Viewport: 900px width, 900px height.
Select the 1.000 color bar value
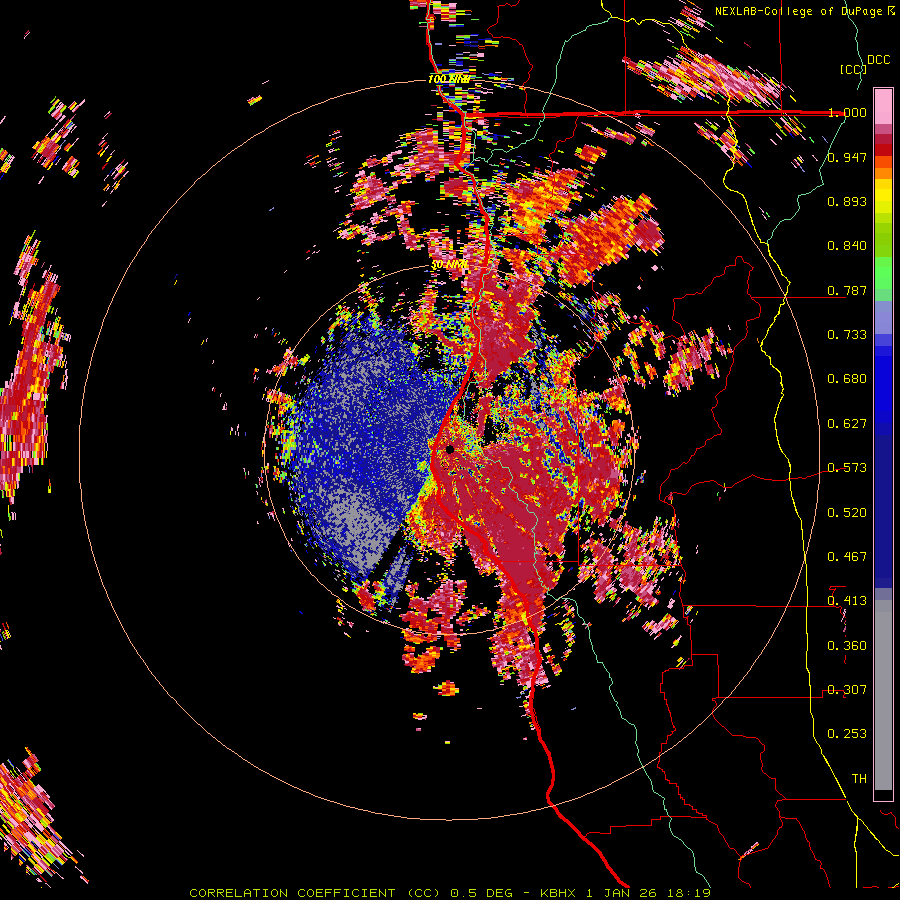coord(847,112)
